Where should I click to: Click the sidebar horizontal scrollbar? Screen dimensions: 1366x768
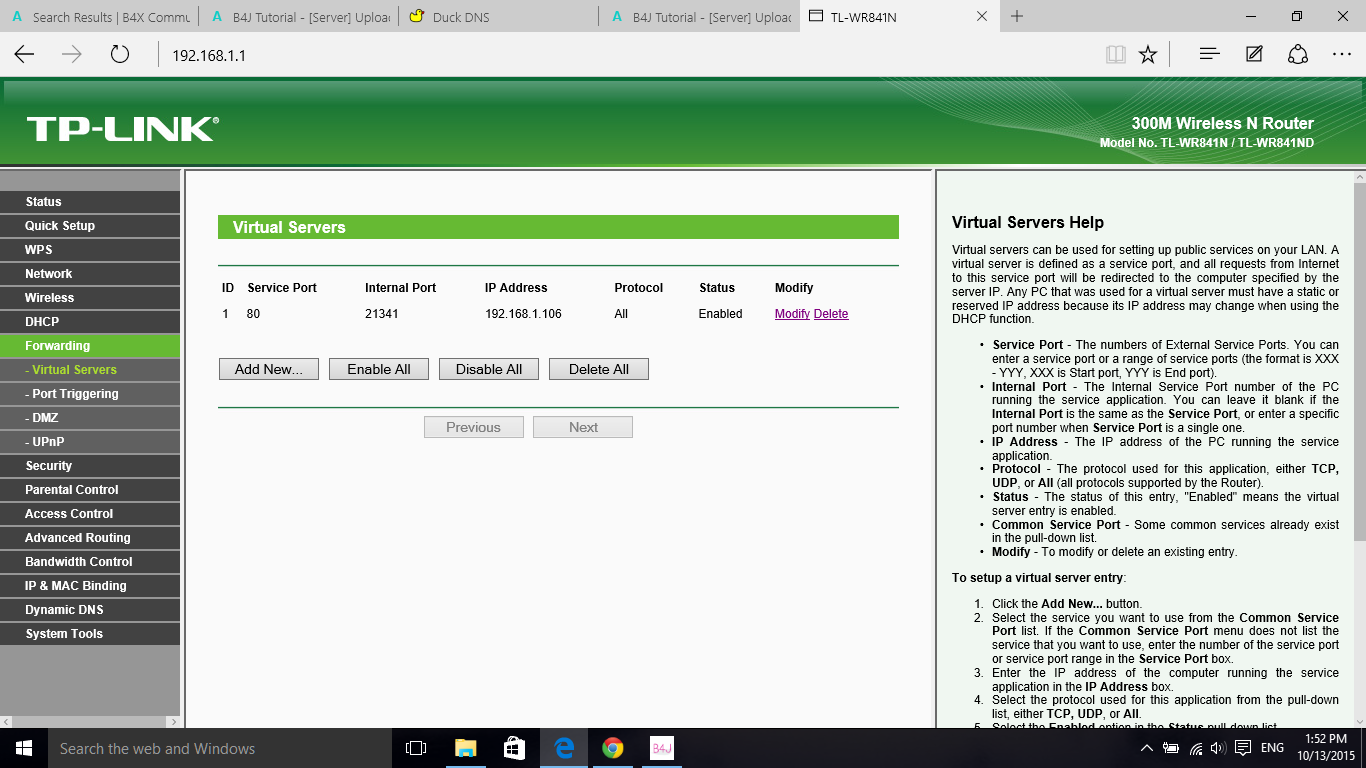pyautogui.click(x=90, y=721)
